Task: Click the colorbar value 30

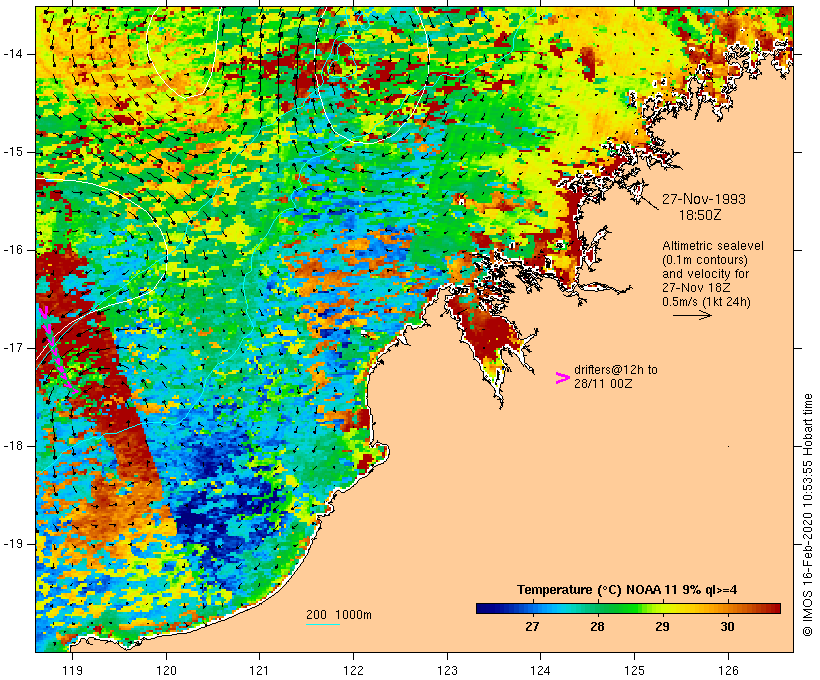Action: click(x=727, y=627)
